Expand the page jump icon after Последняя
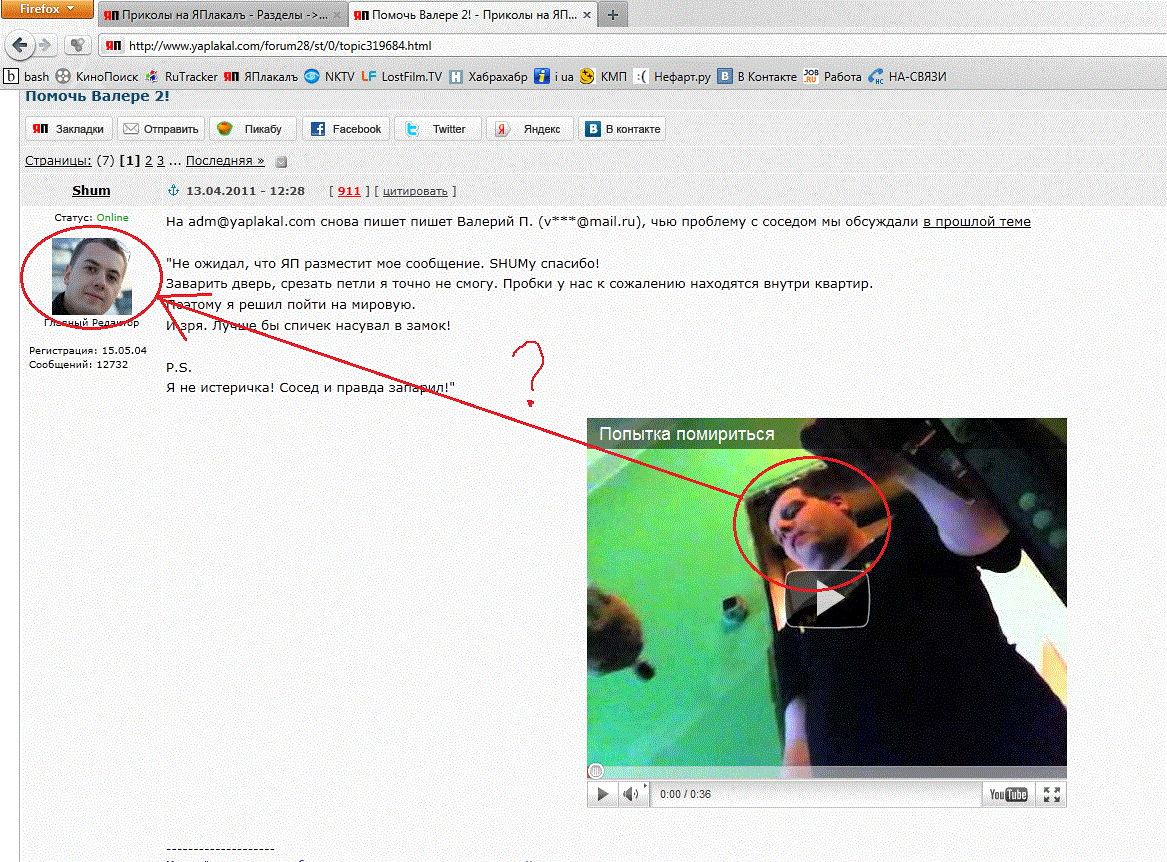Viewport: 1167px width, 862px height. 281,162
